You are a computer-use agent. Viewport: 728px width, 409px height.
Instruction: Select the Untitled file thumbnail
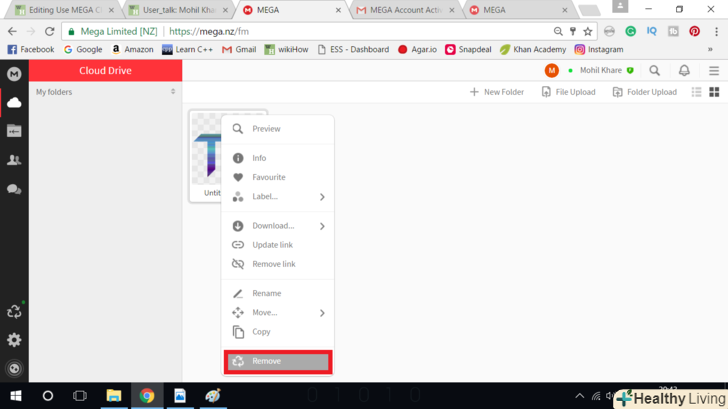coord(206,156)
